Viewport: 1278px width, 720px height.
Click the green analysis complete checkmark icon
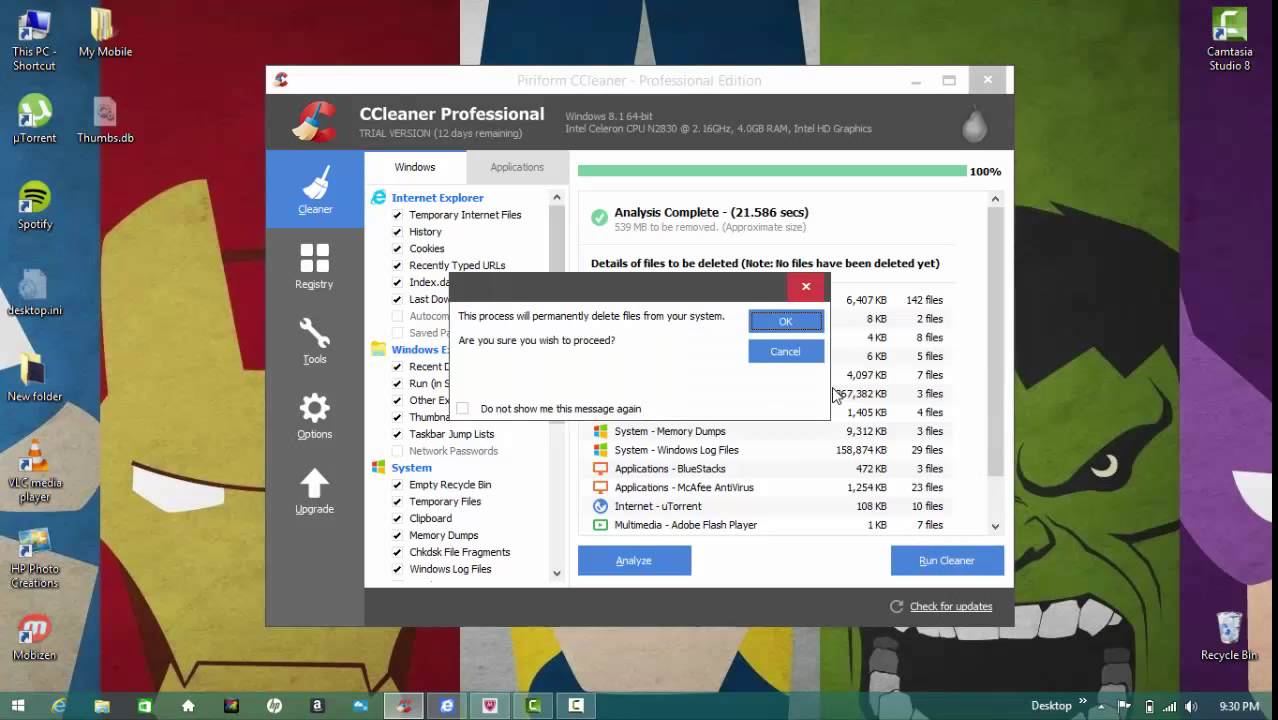tap(599, 218)
